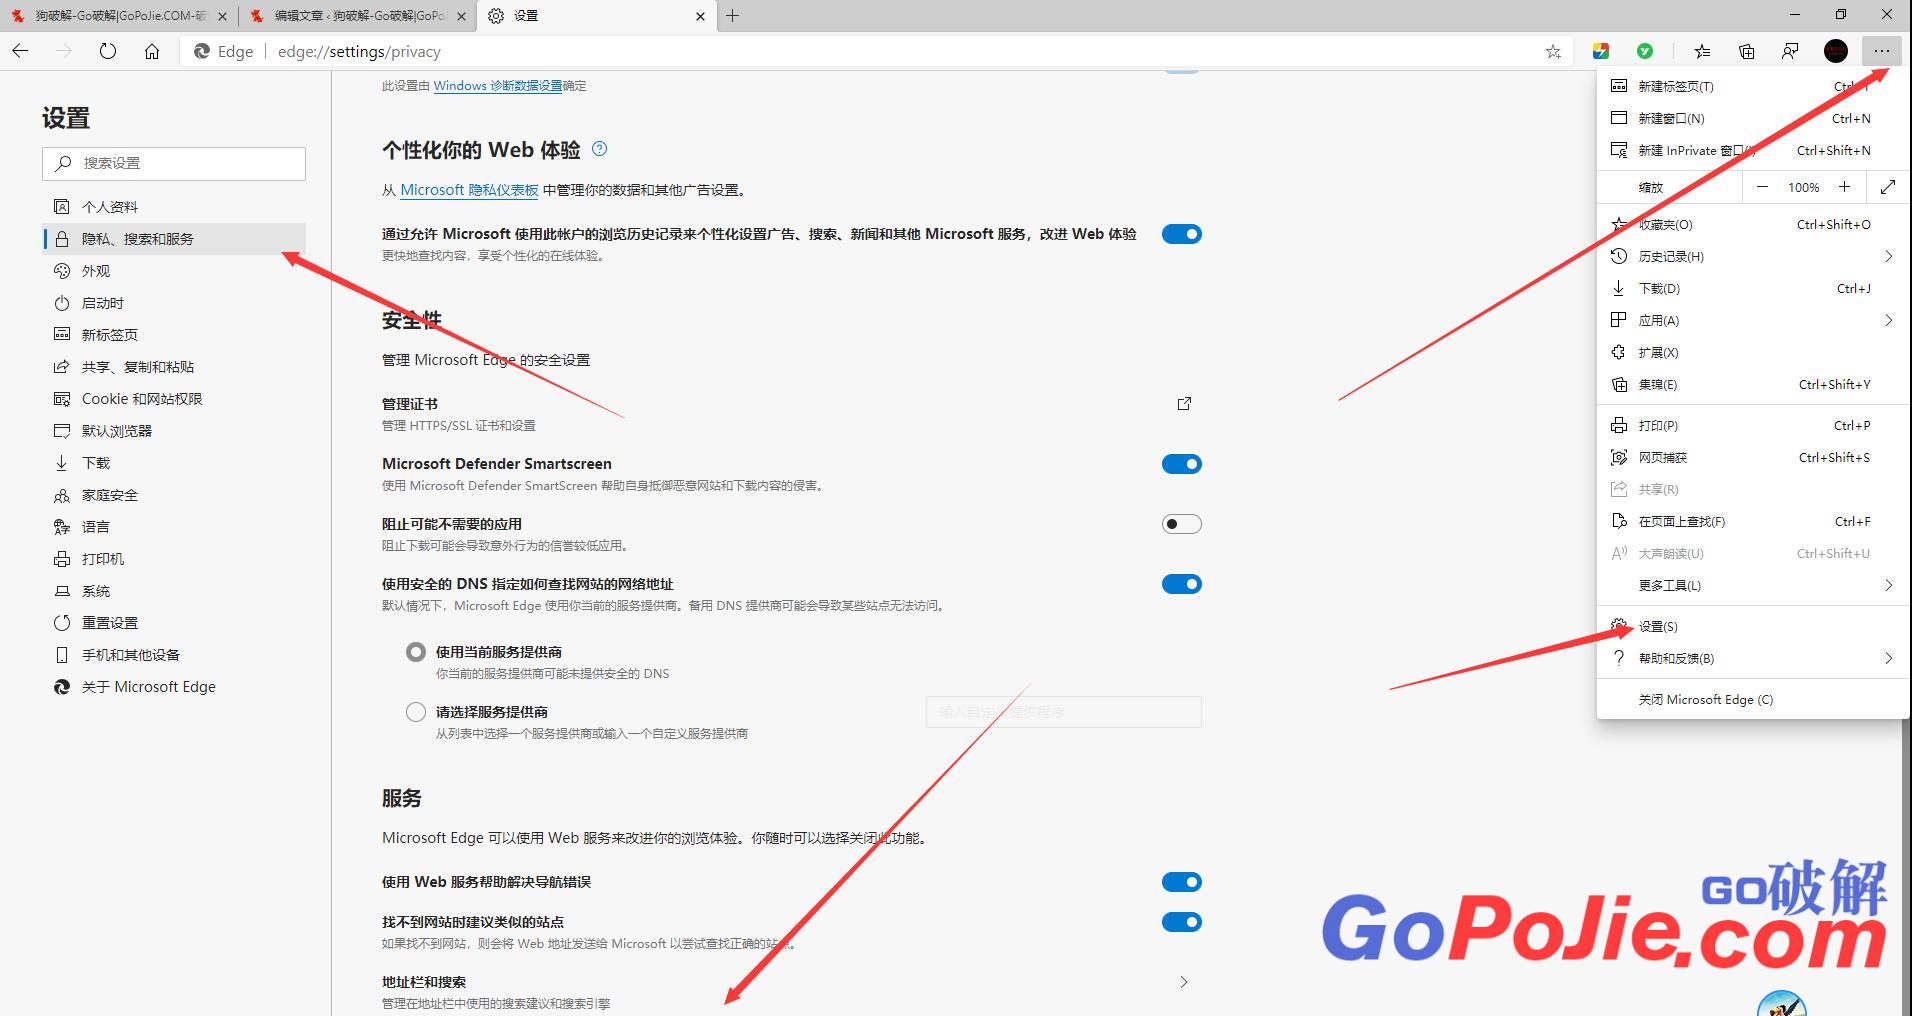Open help icon beside 个性化你的 Web 体验
Viewport: 1912px width, 1016px height.
[x=600, y=149]
